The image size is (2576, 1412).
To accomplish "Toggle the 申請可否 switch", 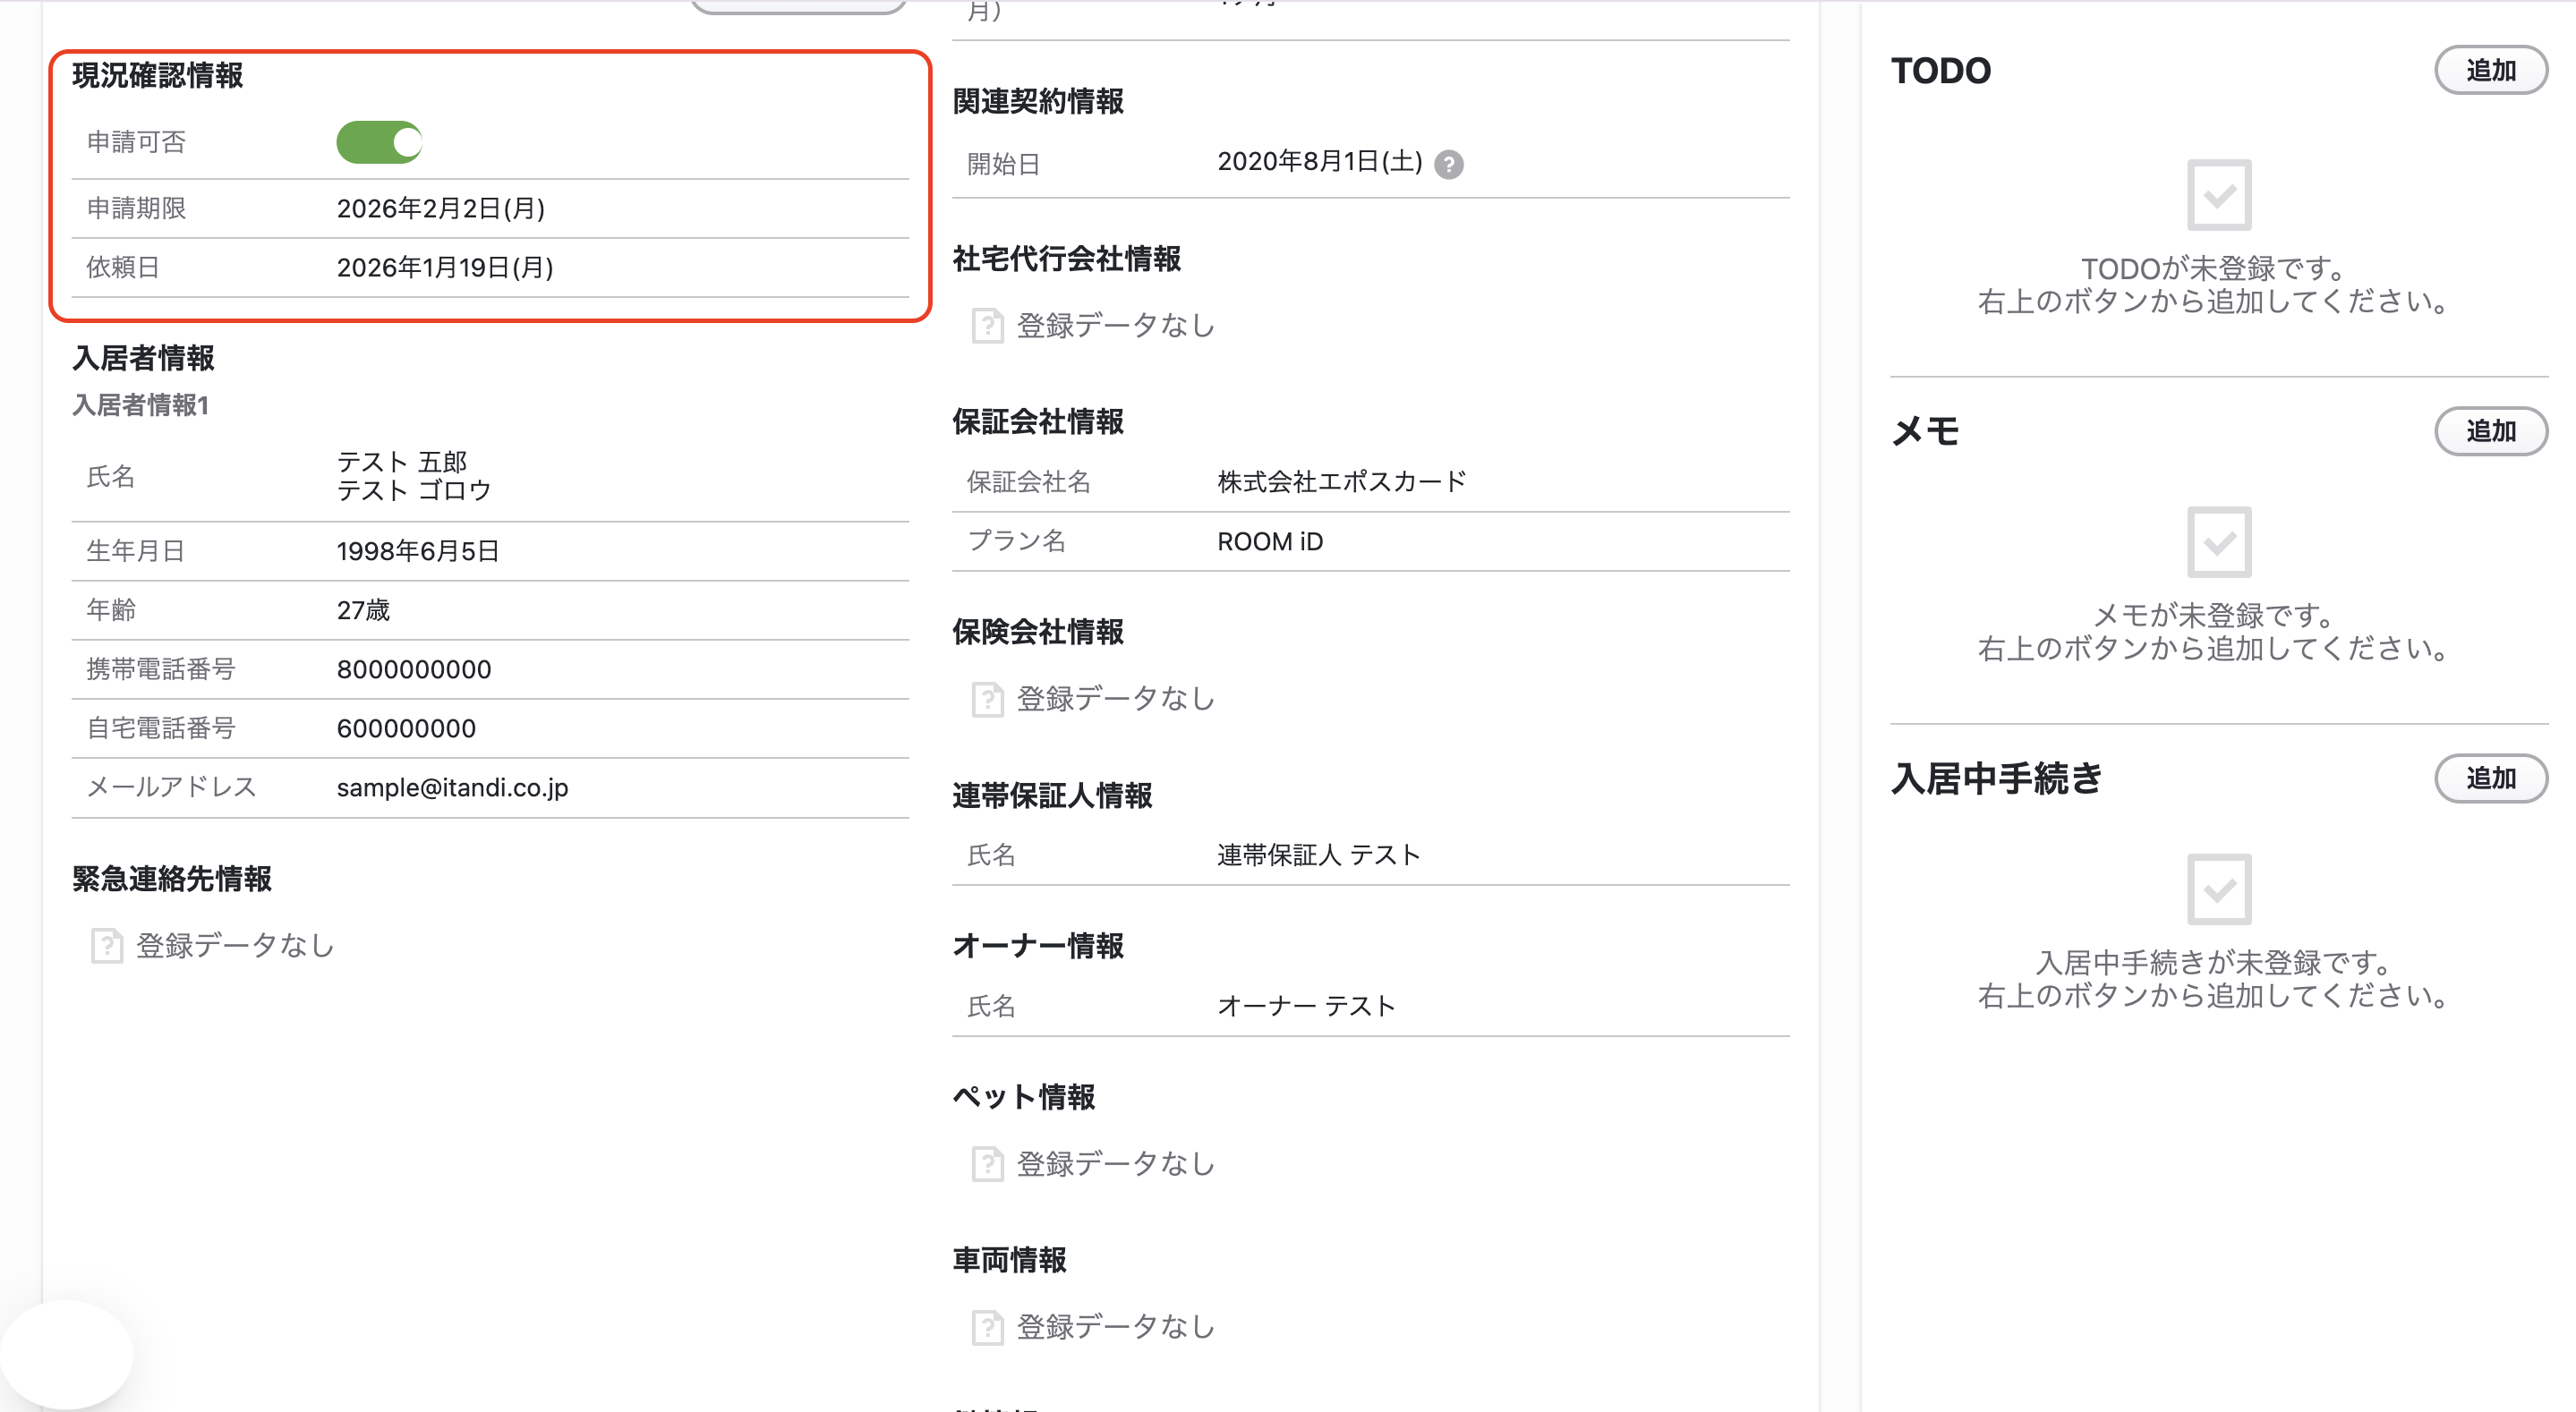I will [379, 142].
